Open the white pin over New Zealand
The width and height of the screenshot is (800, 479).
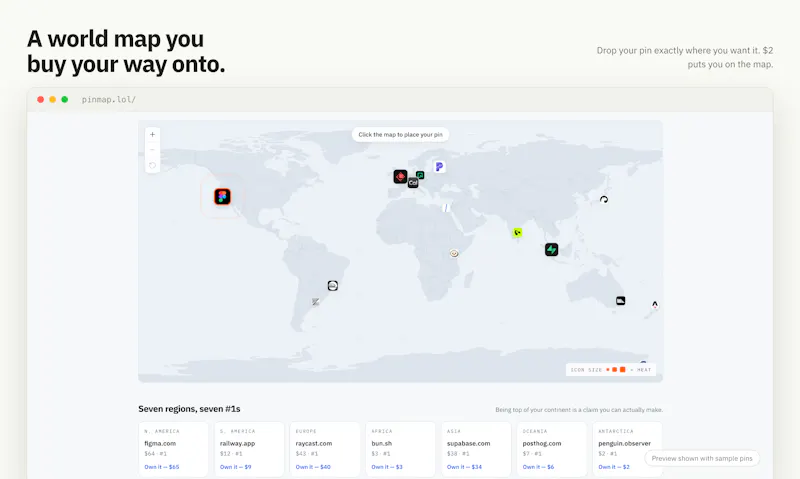click(x=655, y=305)
